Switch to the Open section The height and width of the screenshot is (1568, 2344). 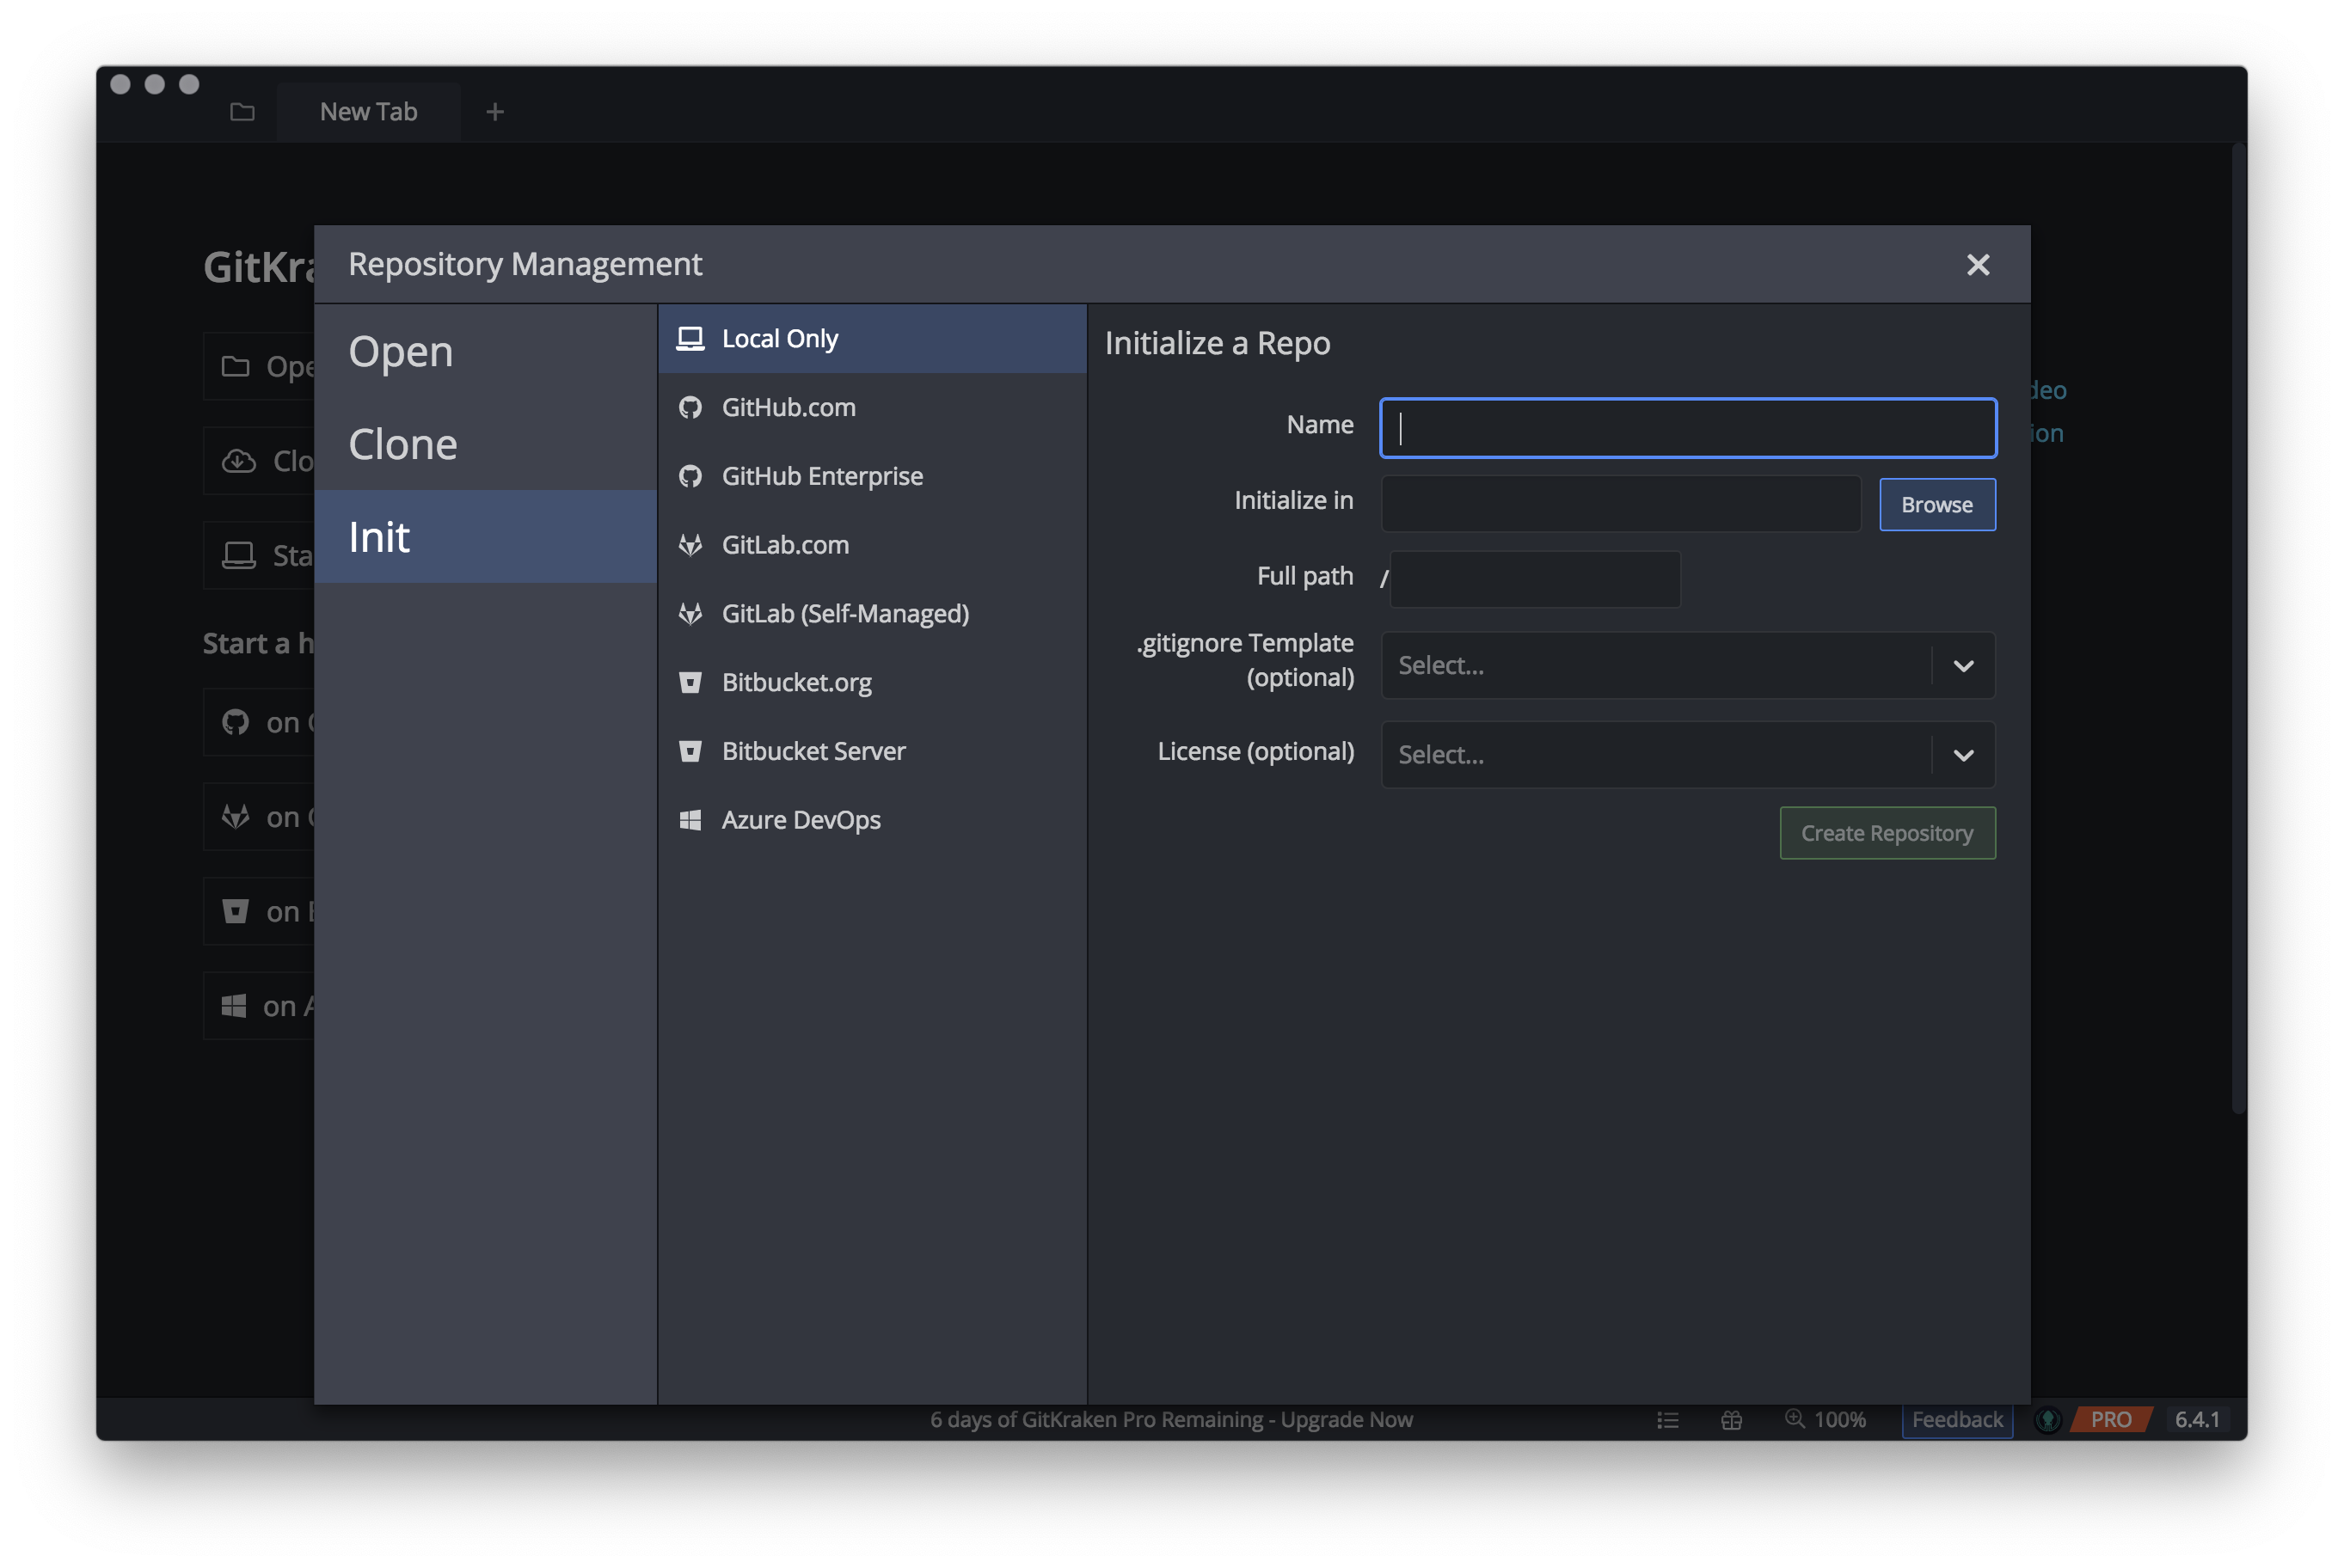(x=401, y=352)
